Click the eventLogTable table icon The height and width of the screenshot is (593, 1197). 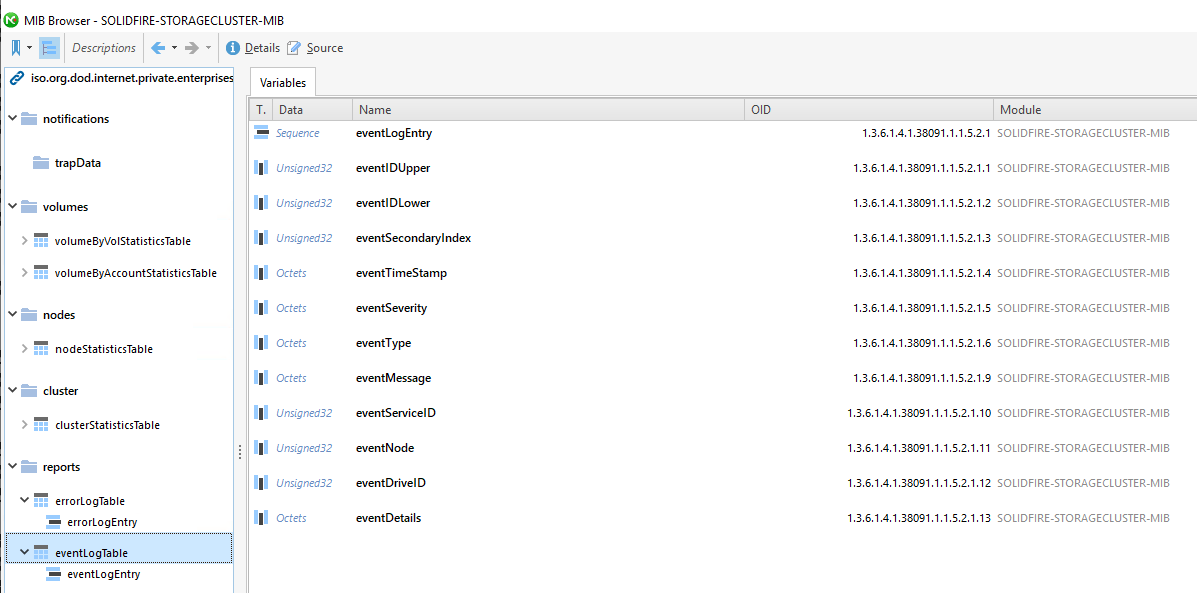click(41, 552)
